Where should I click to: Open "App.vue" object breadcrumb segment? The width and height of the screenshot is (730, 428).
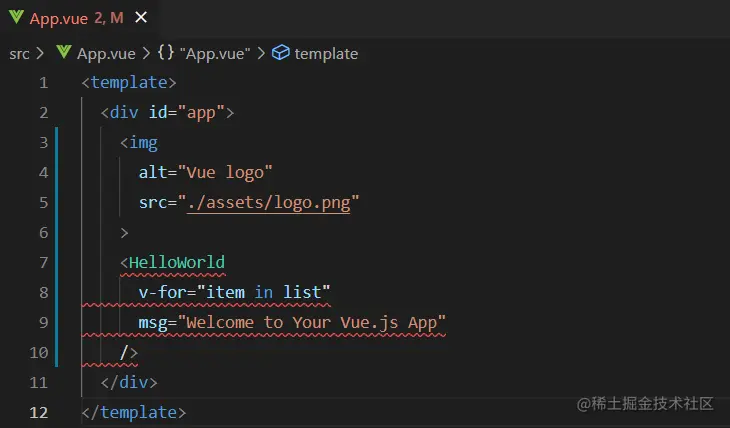(215, 54)
